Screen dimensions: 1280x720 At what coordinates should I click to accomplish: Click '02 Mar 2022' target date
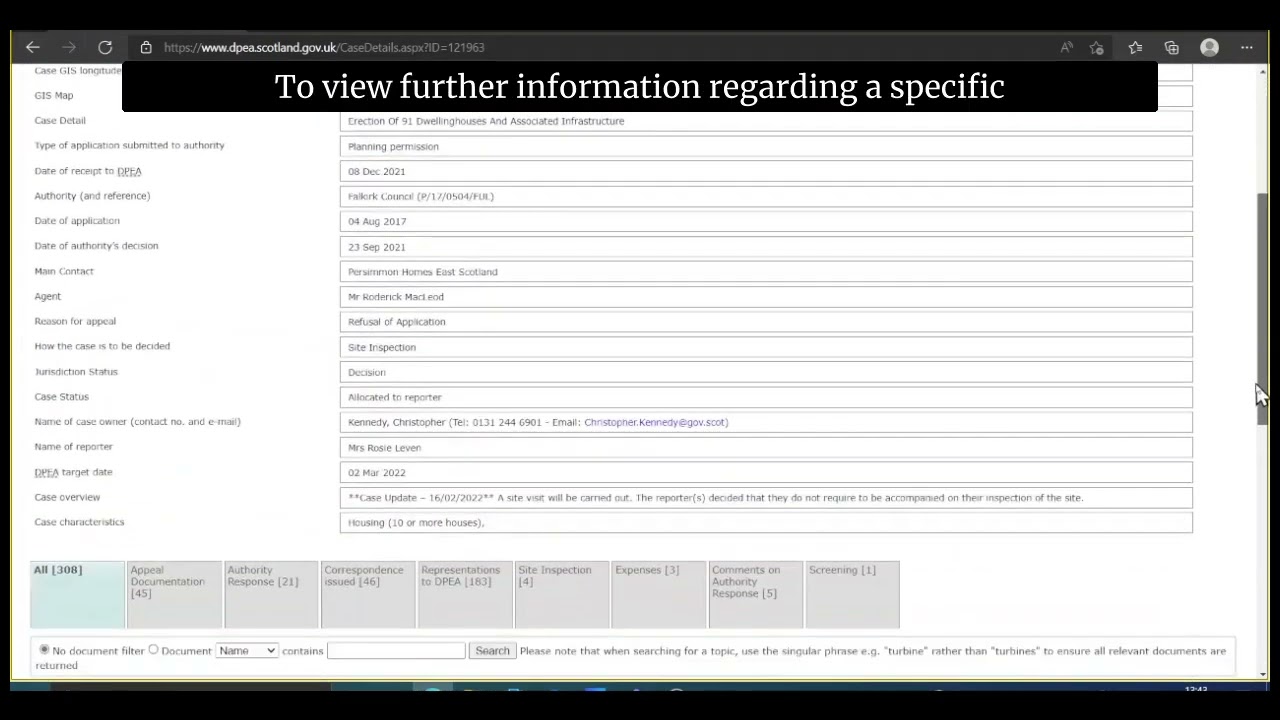(377, 473)
